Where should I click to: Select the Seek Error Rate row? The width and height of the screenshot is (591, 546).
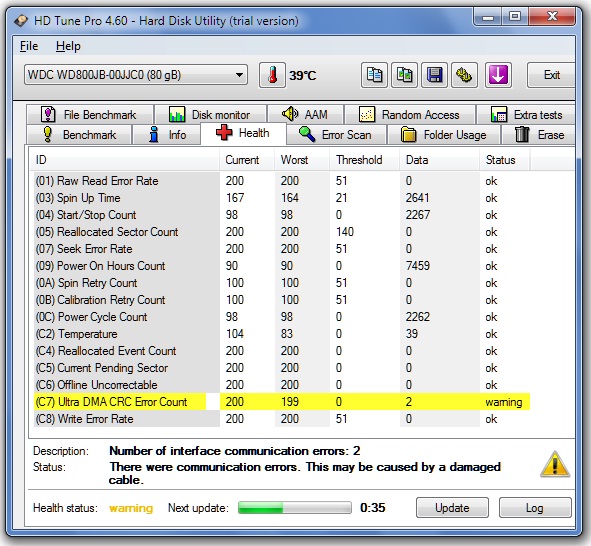point(282,249)
